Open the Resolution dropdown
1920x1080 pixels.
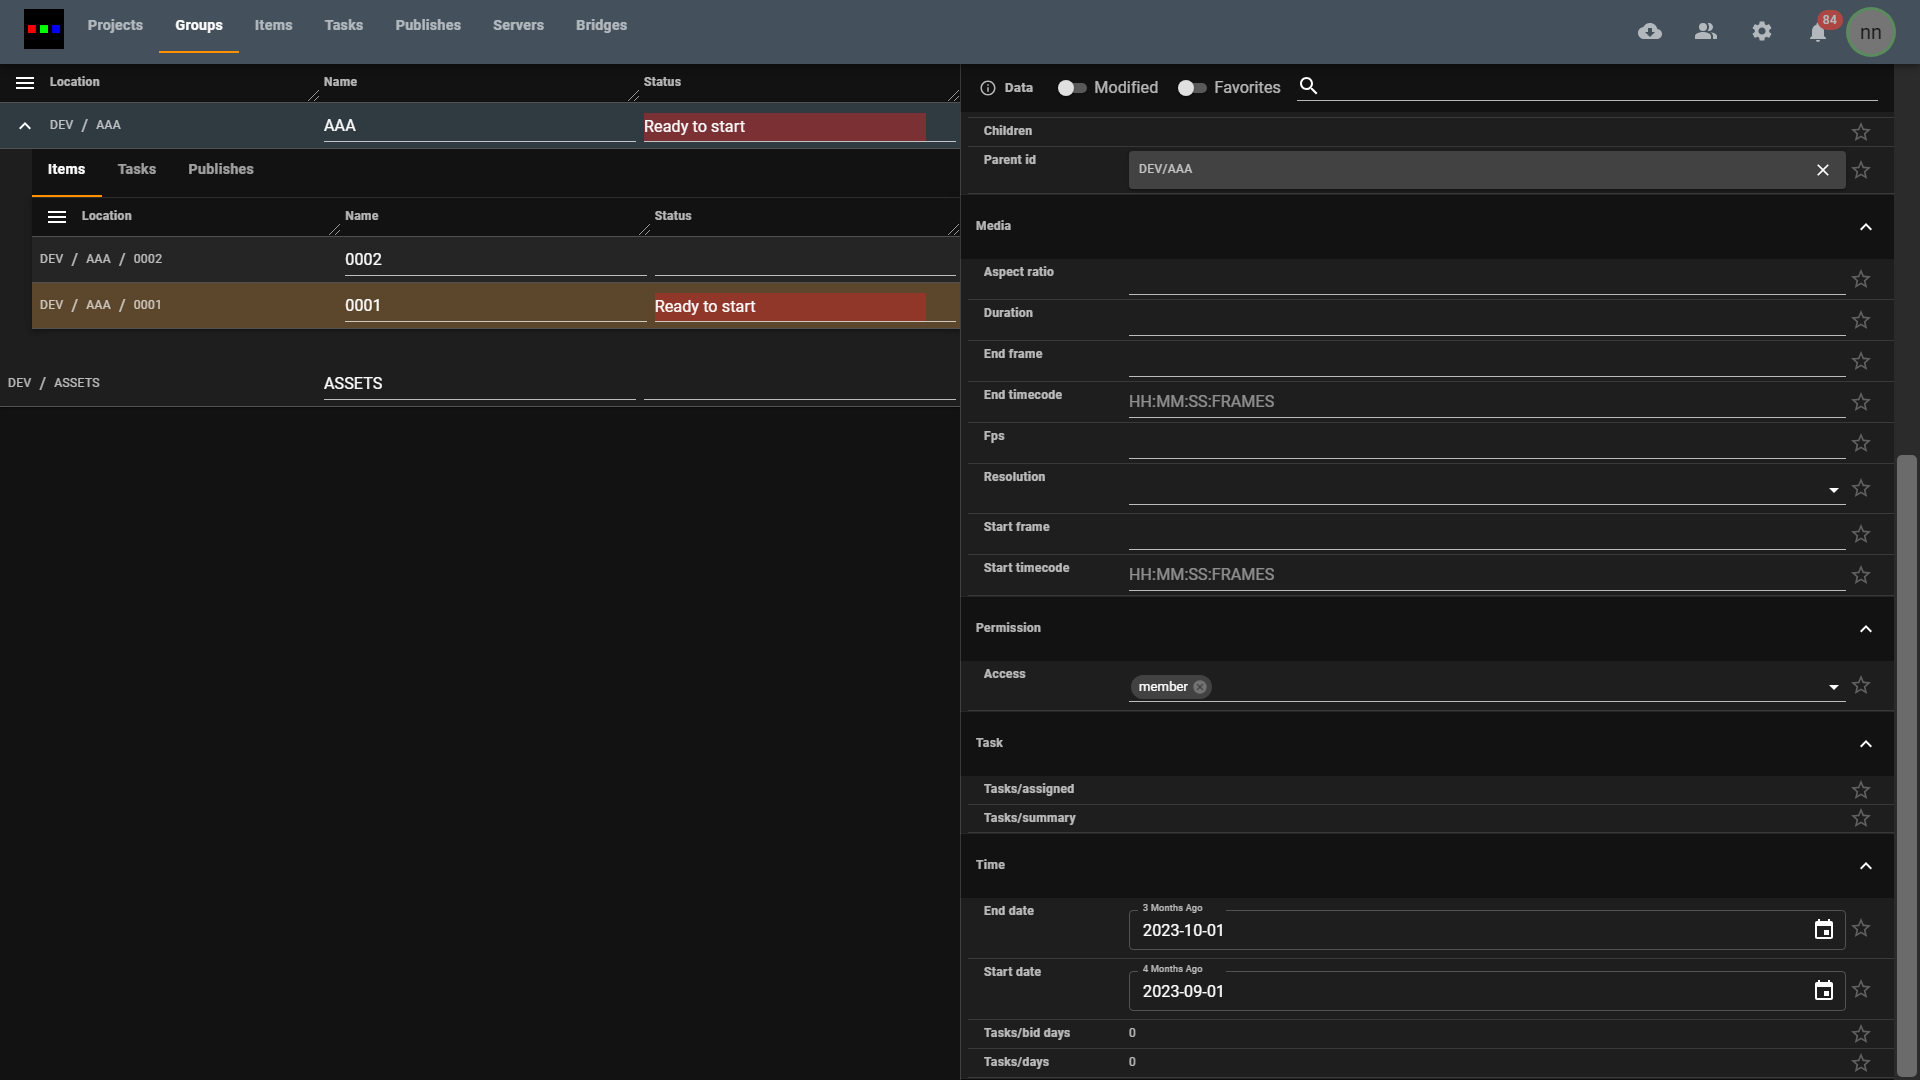point(1833,490)
